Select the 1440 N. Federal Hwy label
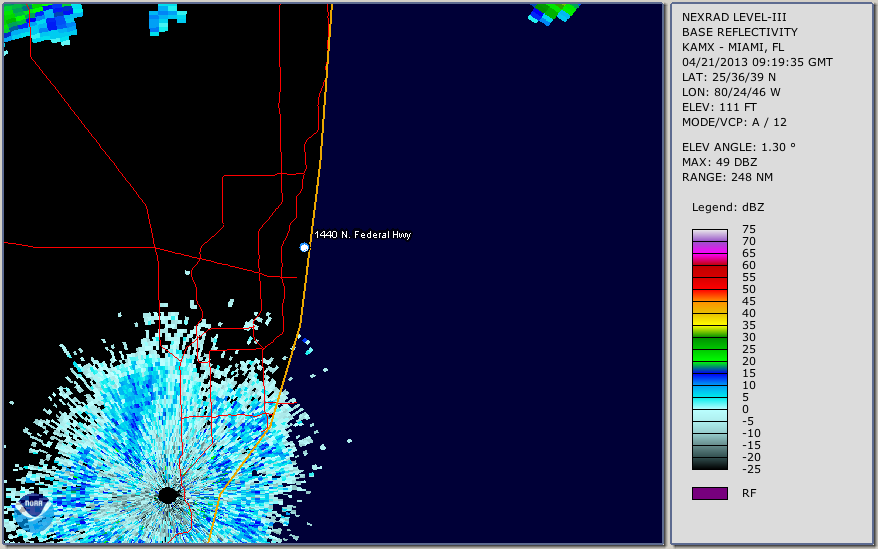878x549 pixels. [x=362, y=235]
